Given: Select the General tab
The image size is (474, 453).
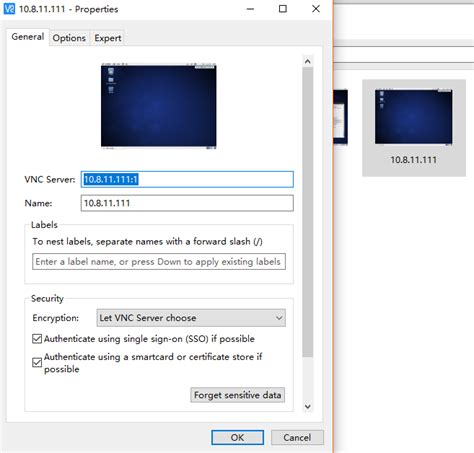Looking at the screenshot, I should pos(28,37).
